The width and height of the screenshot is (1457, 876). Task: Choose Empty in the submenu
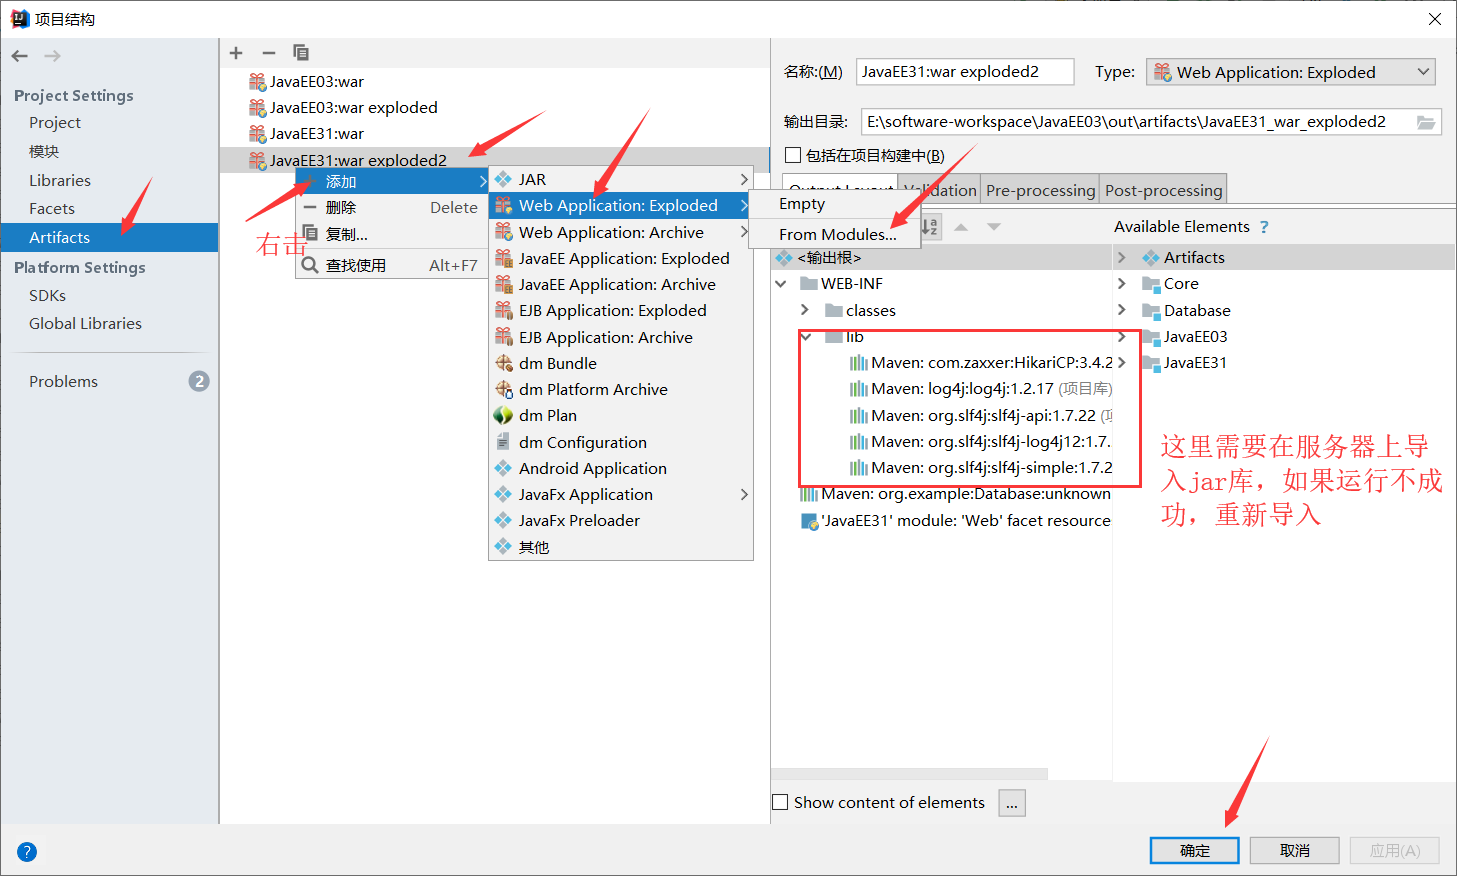click(x=835, y=203)
